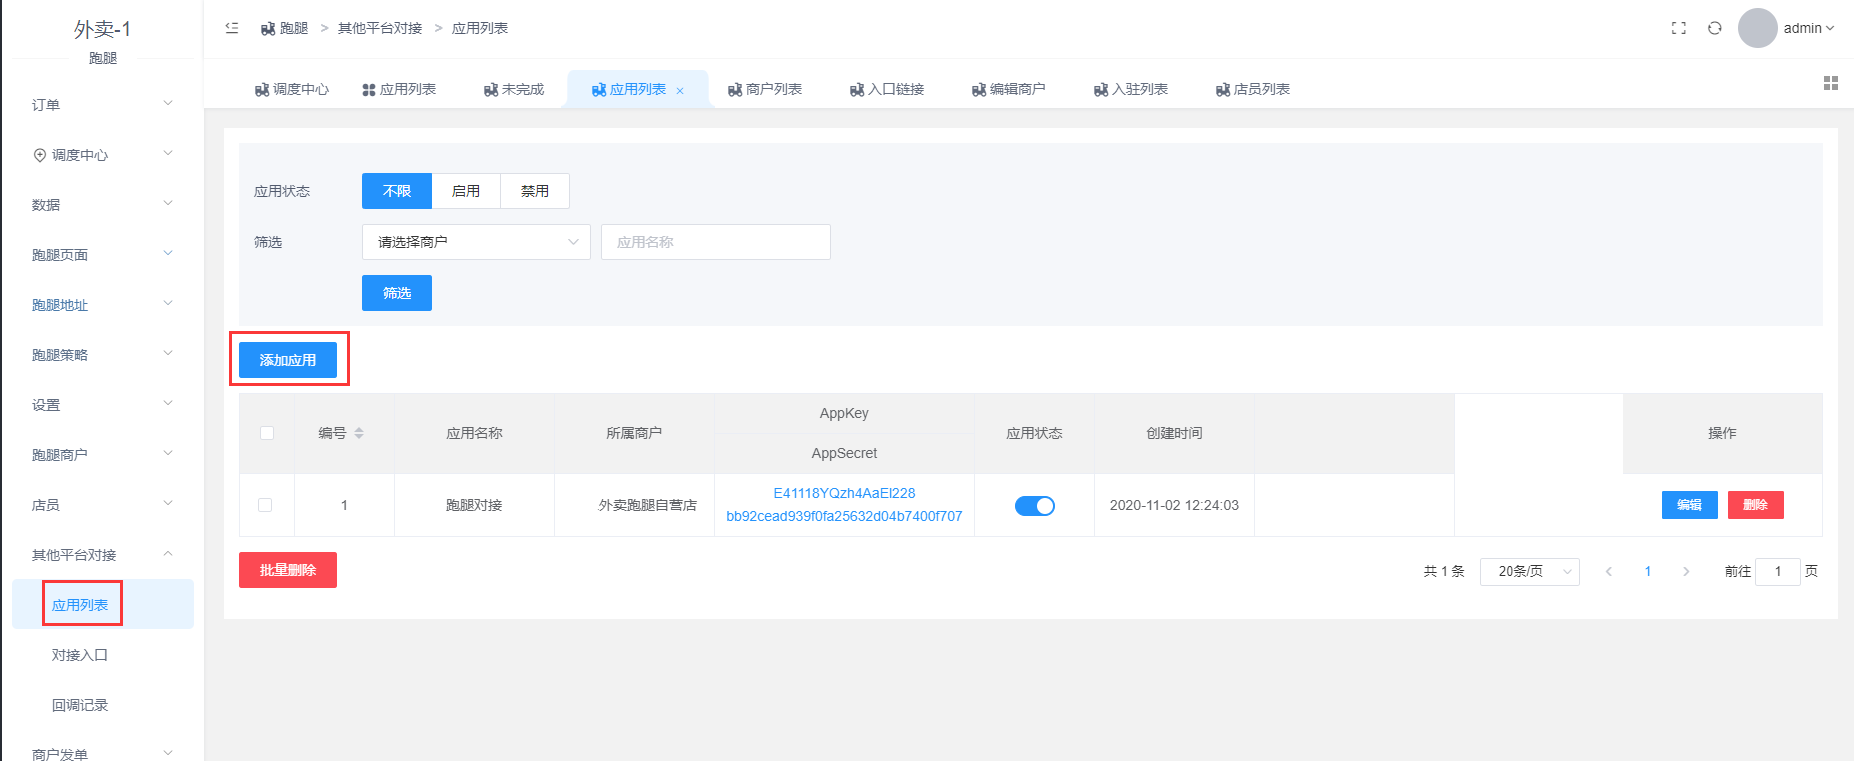The width and height of the screenshot is (1854, 761).
Task: Check the select-all header checkbox
Action: click(267, 433)
